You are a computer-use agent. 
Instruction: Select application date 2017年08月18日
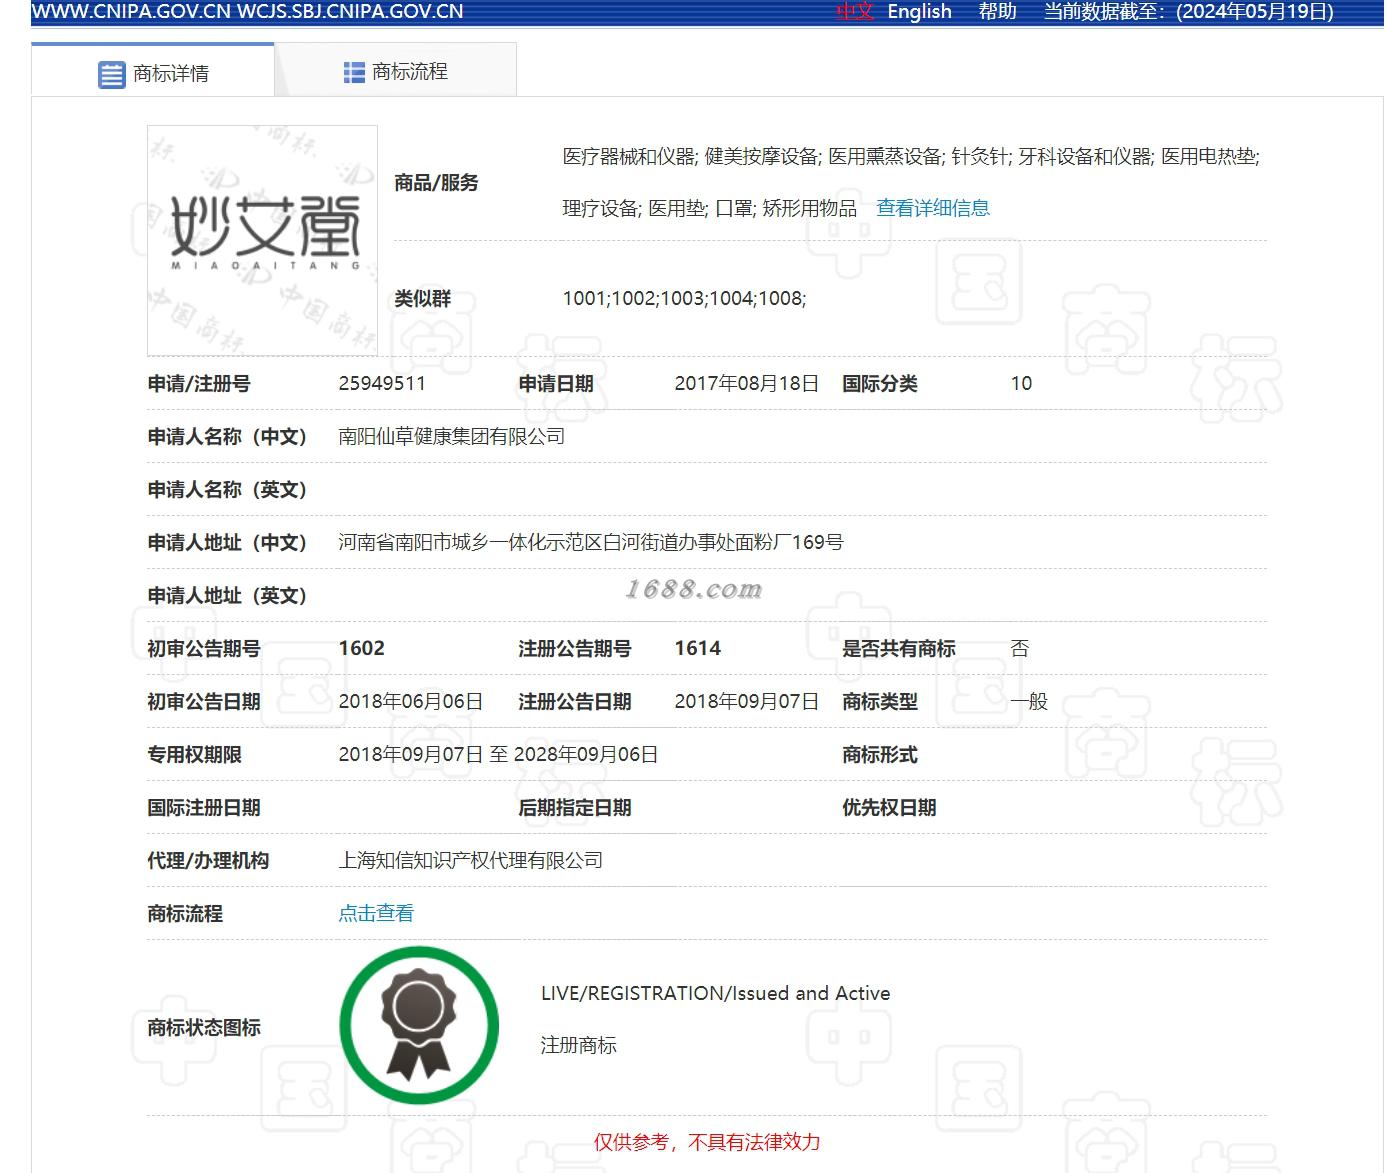[746, 383]
